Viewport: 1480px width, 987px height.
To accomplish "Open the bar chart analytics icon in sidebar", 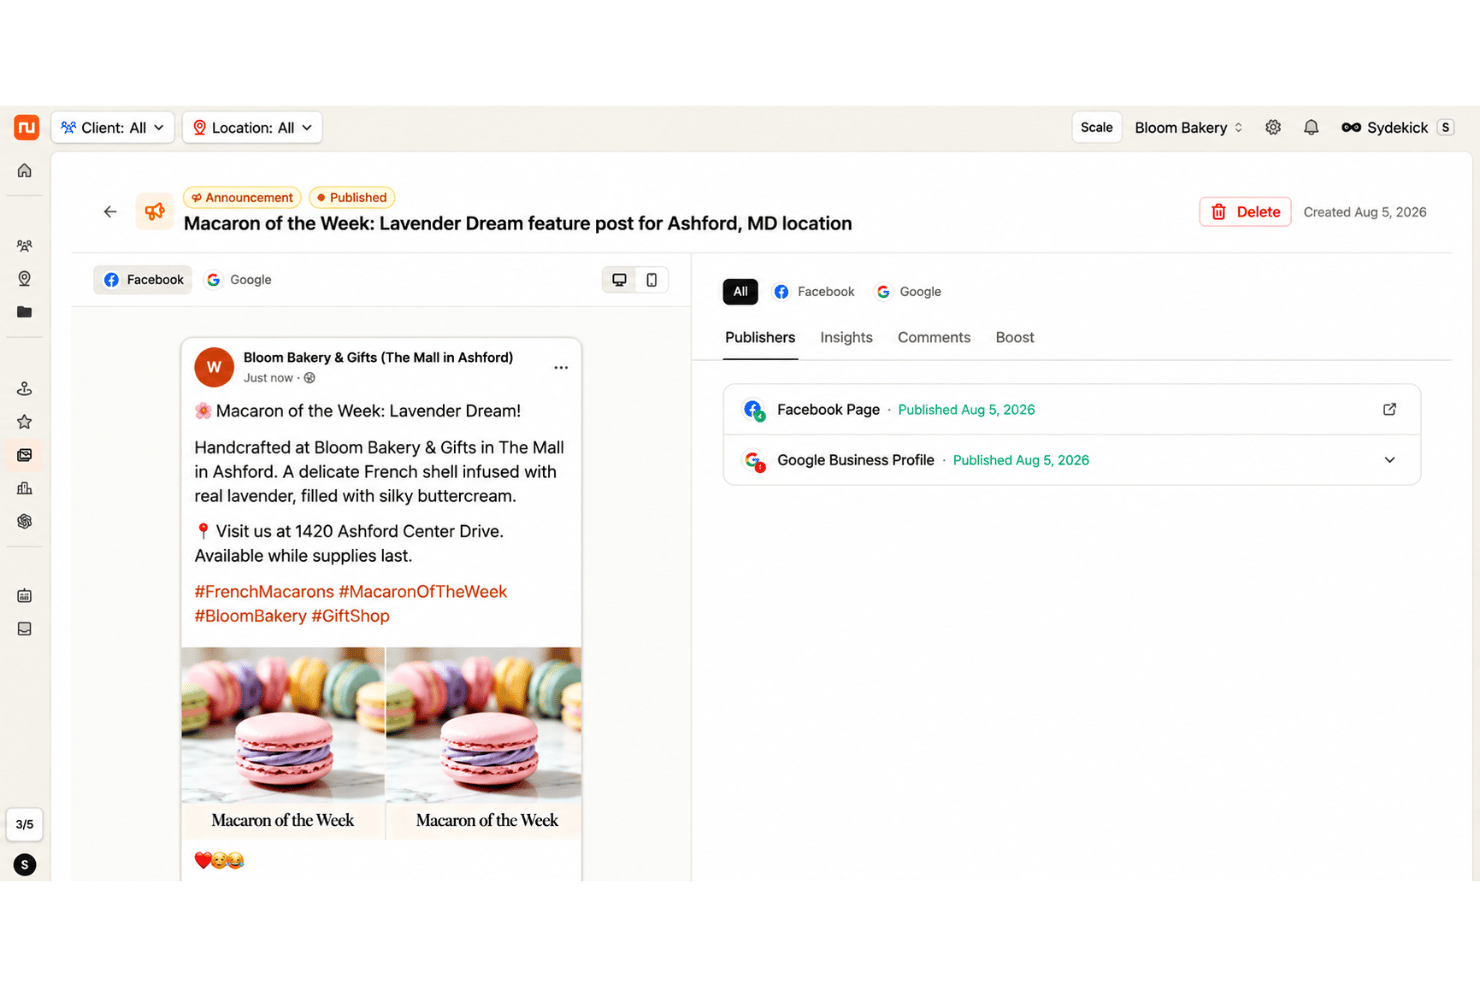I will click(x=25, y=488).
